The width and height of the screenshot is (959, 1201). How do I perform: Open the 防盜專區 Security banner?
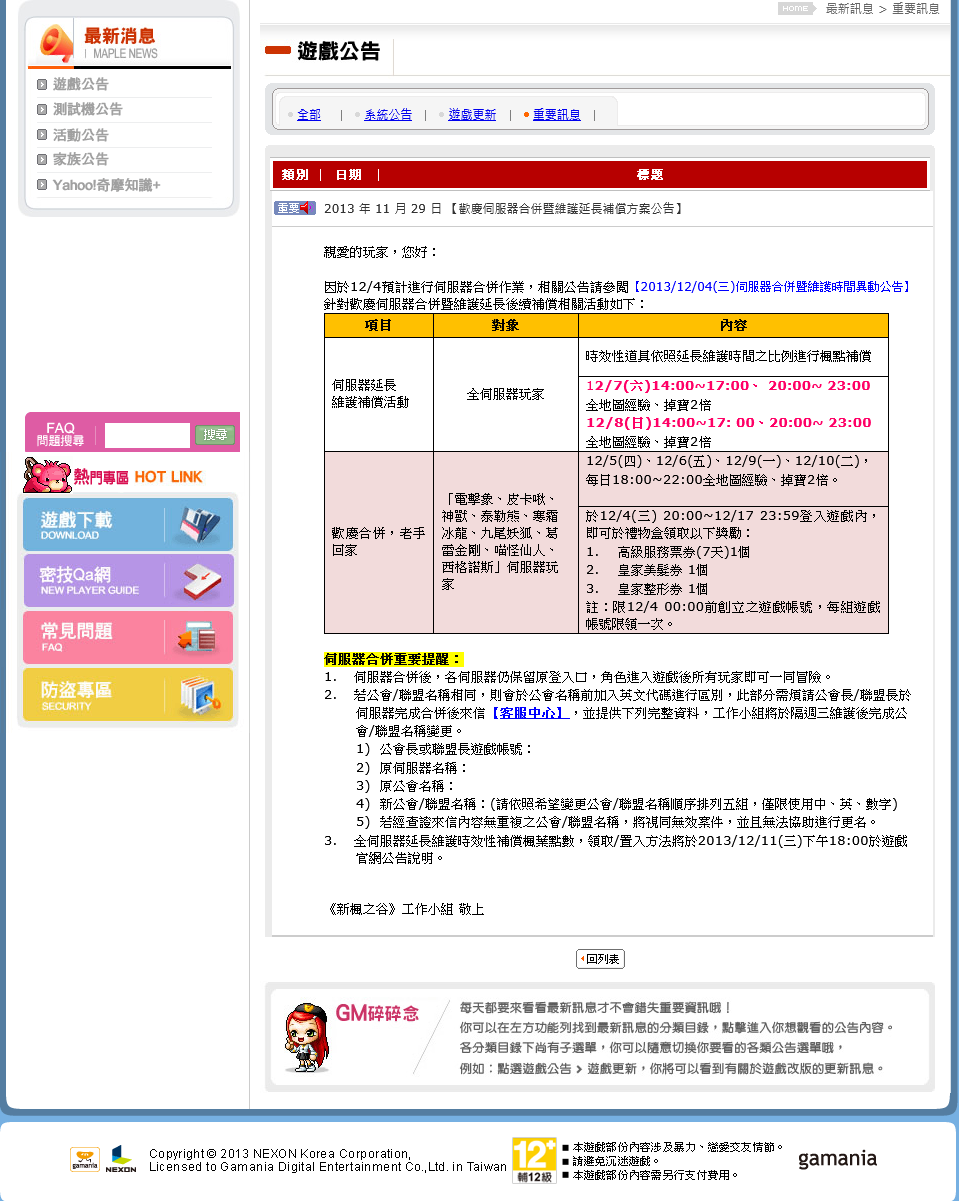[128, 695]
